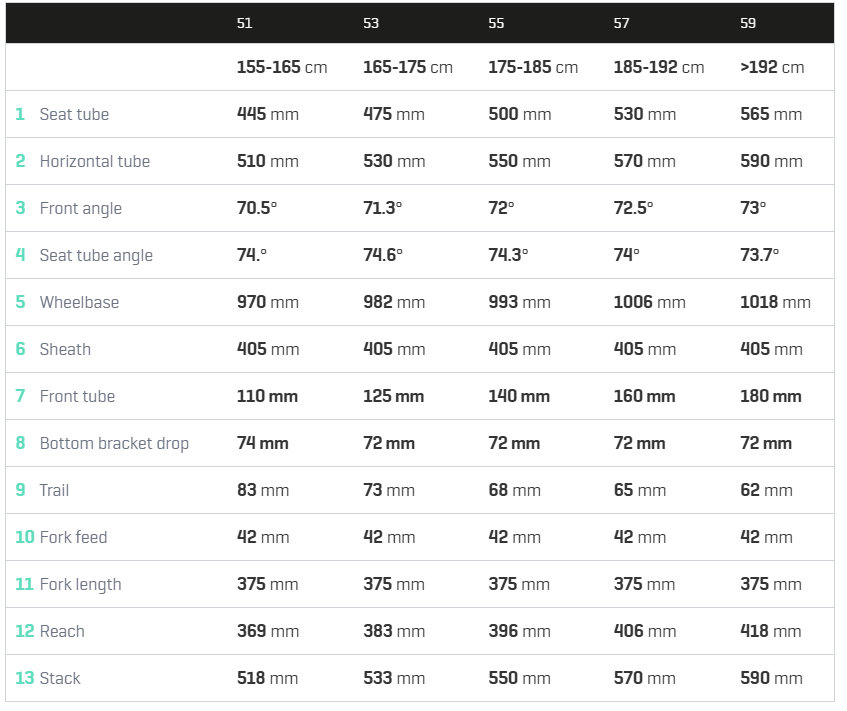The image size is (847, 711).
Task: Select the Reach row label
Action: 62,631
